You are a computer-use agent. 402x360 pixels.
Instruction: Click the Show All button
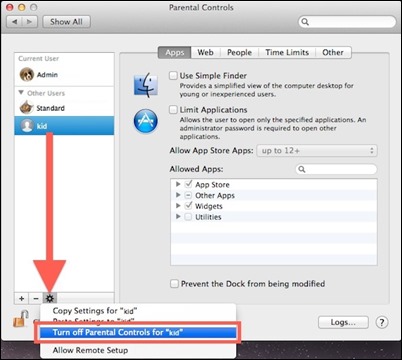click(66, 22)
